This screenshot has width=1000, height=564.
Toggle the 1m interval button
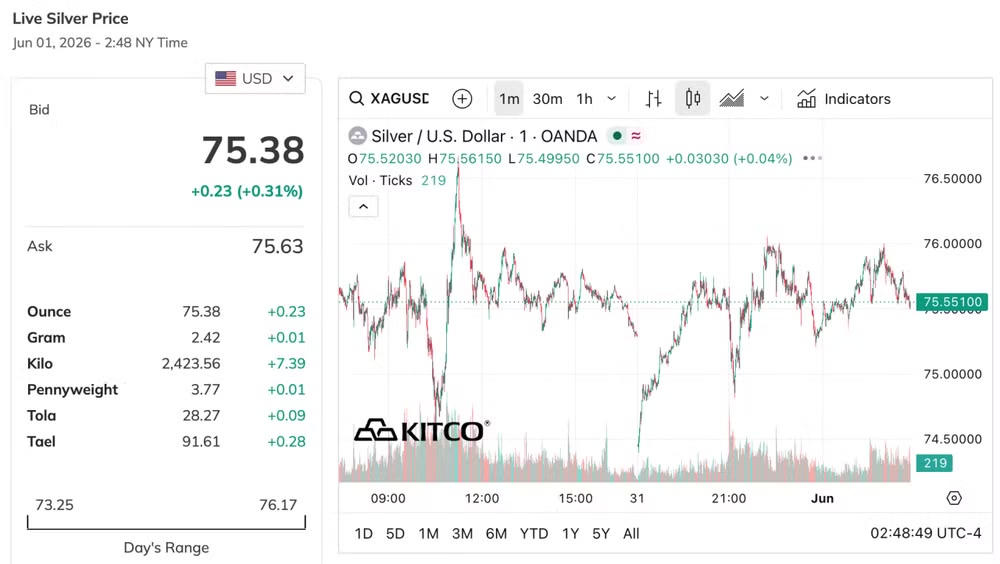point(509,98)
